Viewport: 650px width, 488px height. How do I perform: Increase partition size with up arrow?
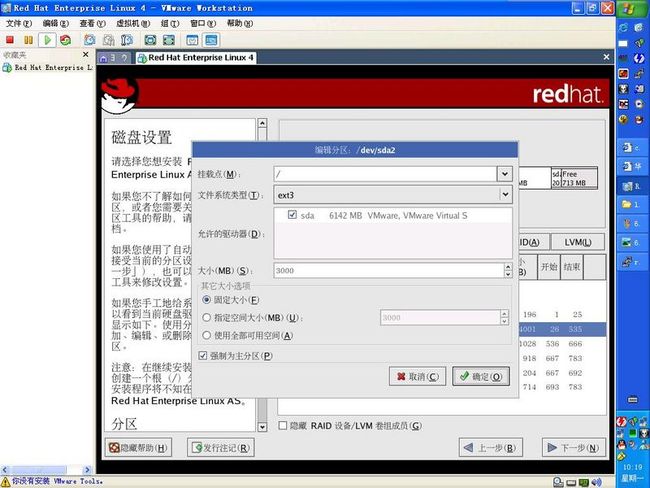click(508, 267)
